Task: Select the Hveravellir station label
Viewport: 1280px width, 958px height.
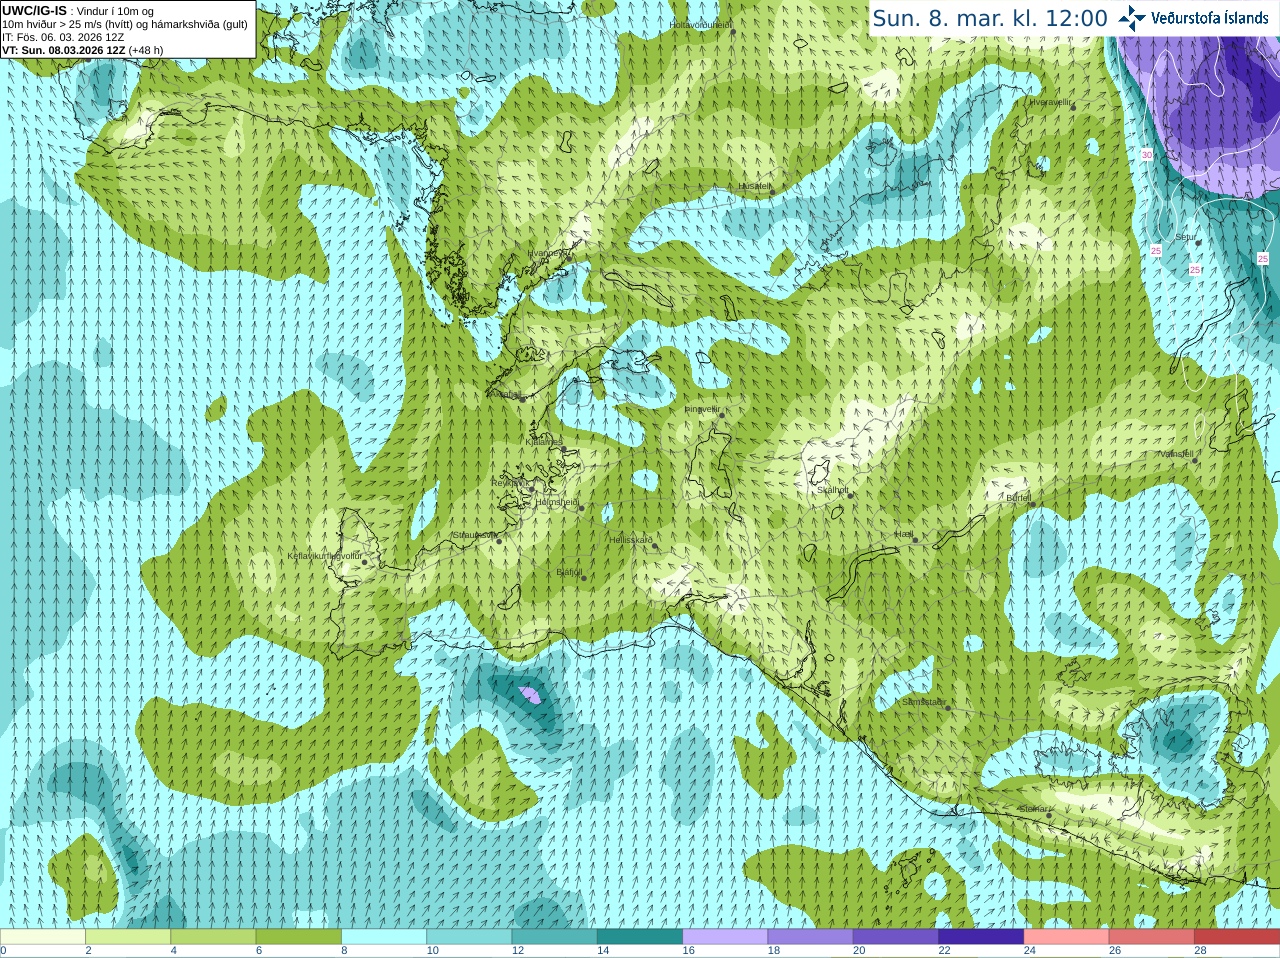Action: [x=1050, y=102]
